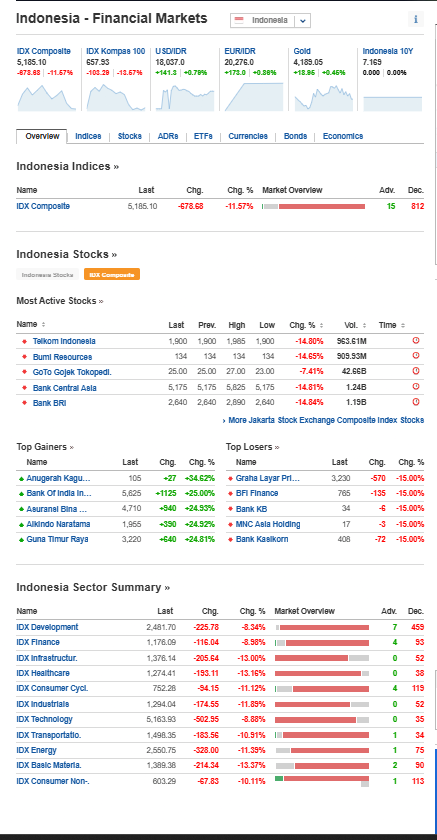Click IDX Infrastructur. market overview bar

click(322, 658)
